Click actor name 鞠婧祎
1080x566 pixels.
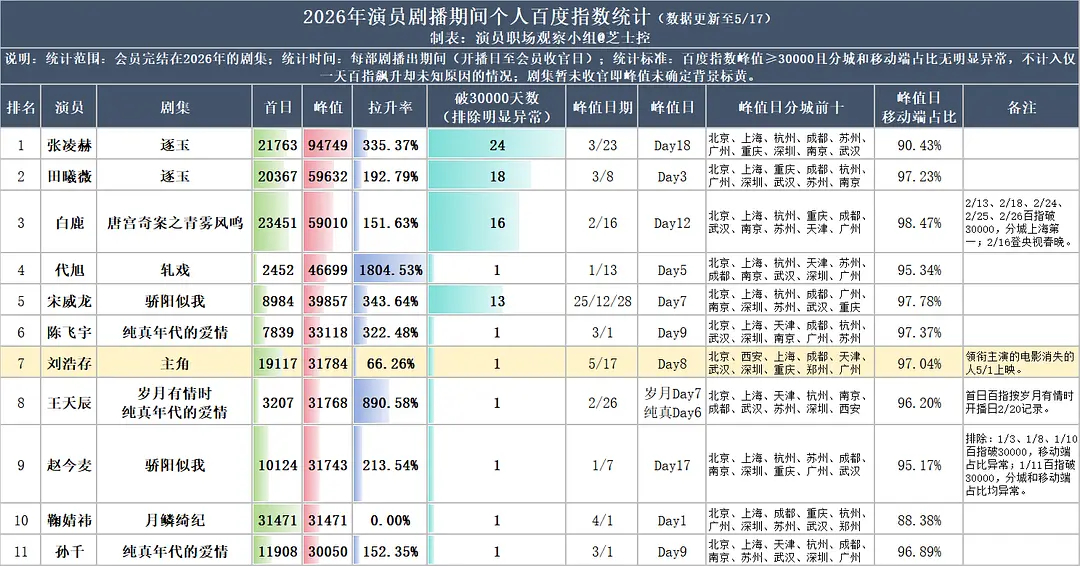tap(70, 521)
